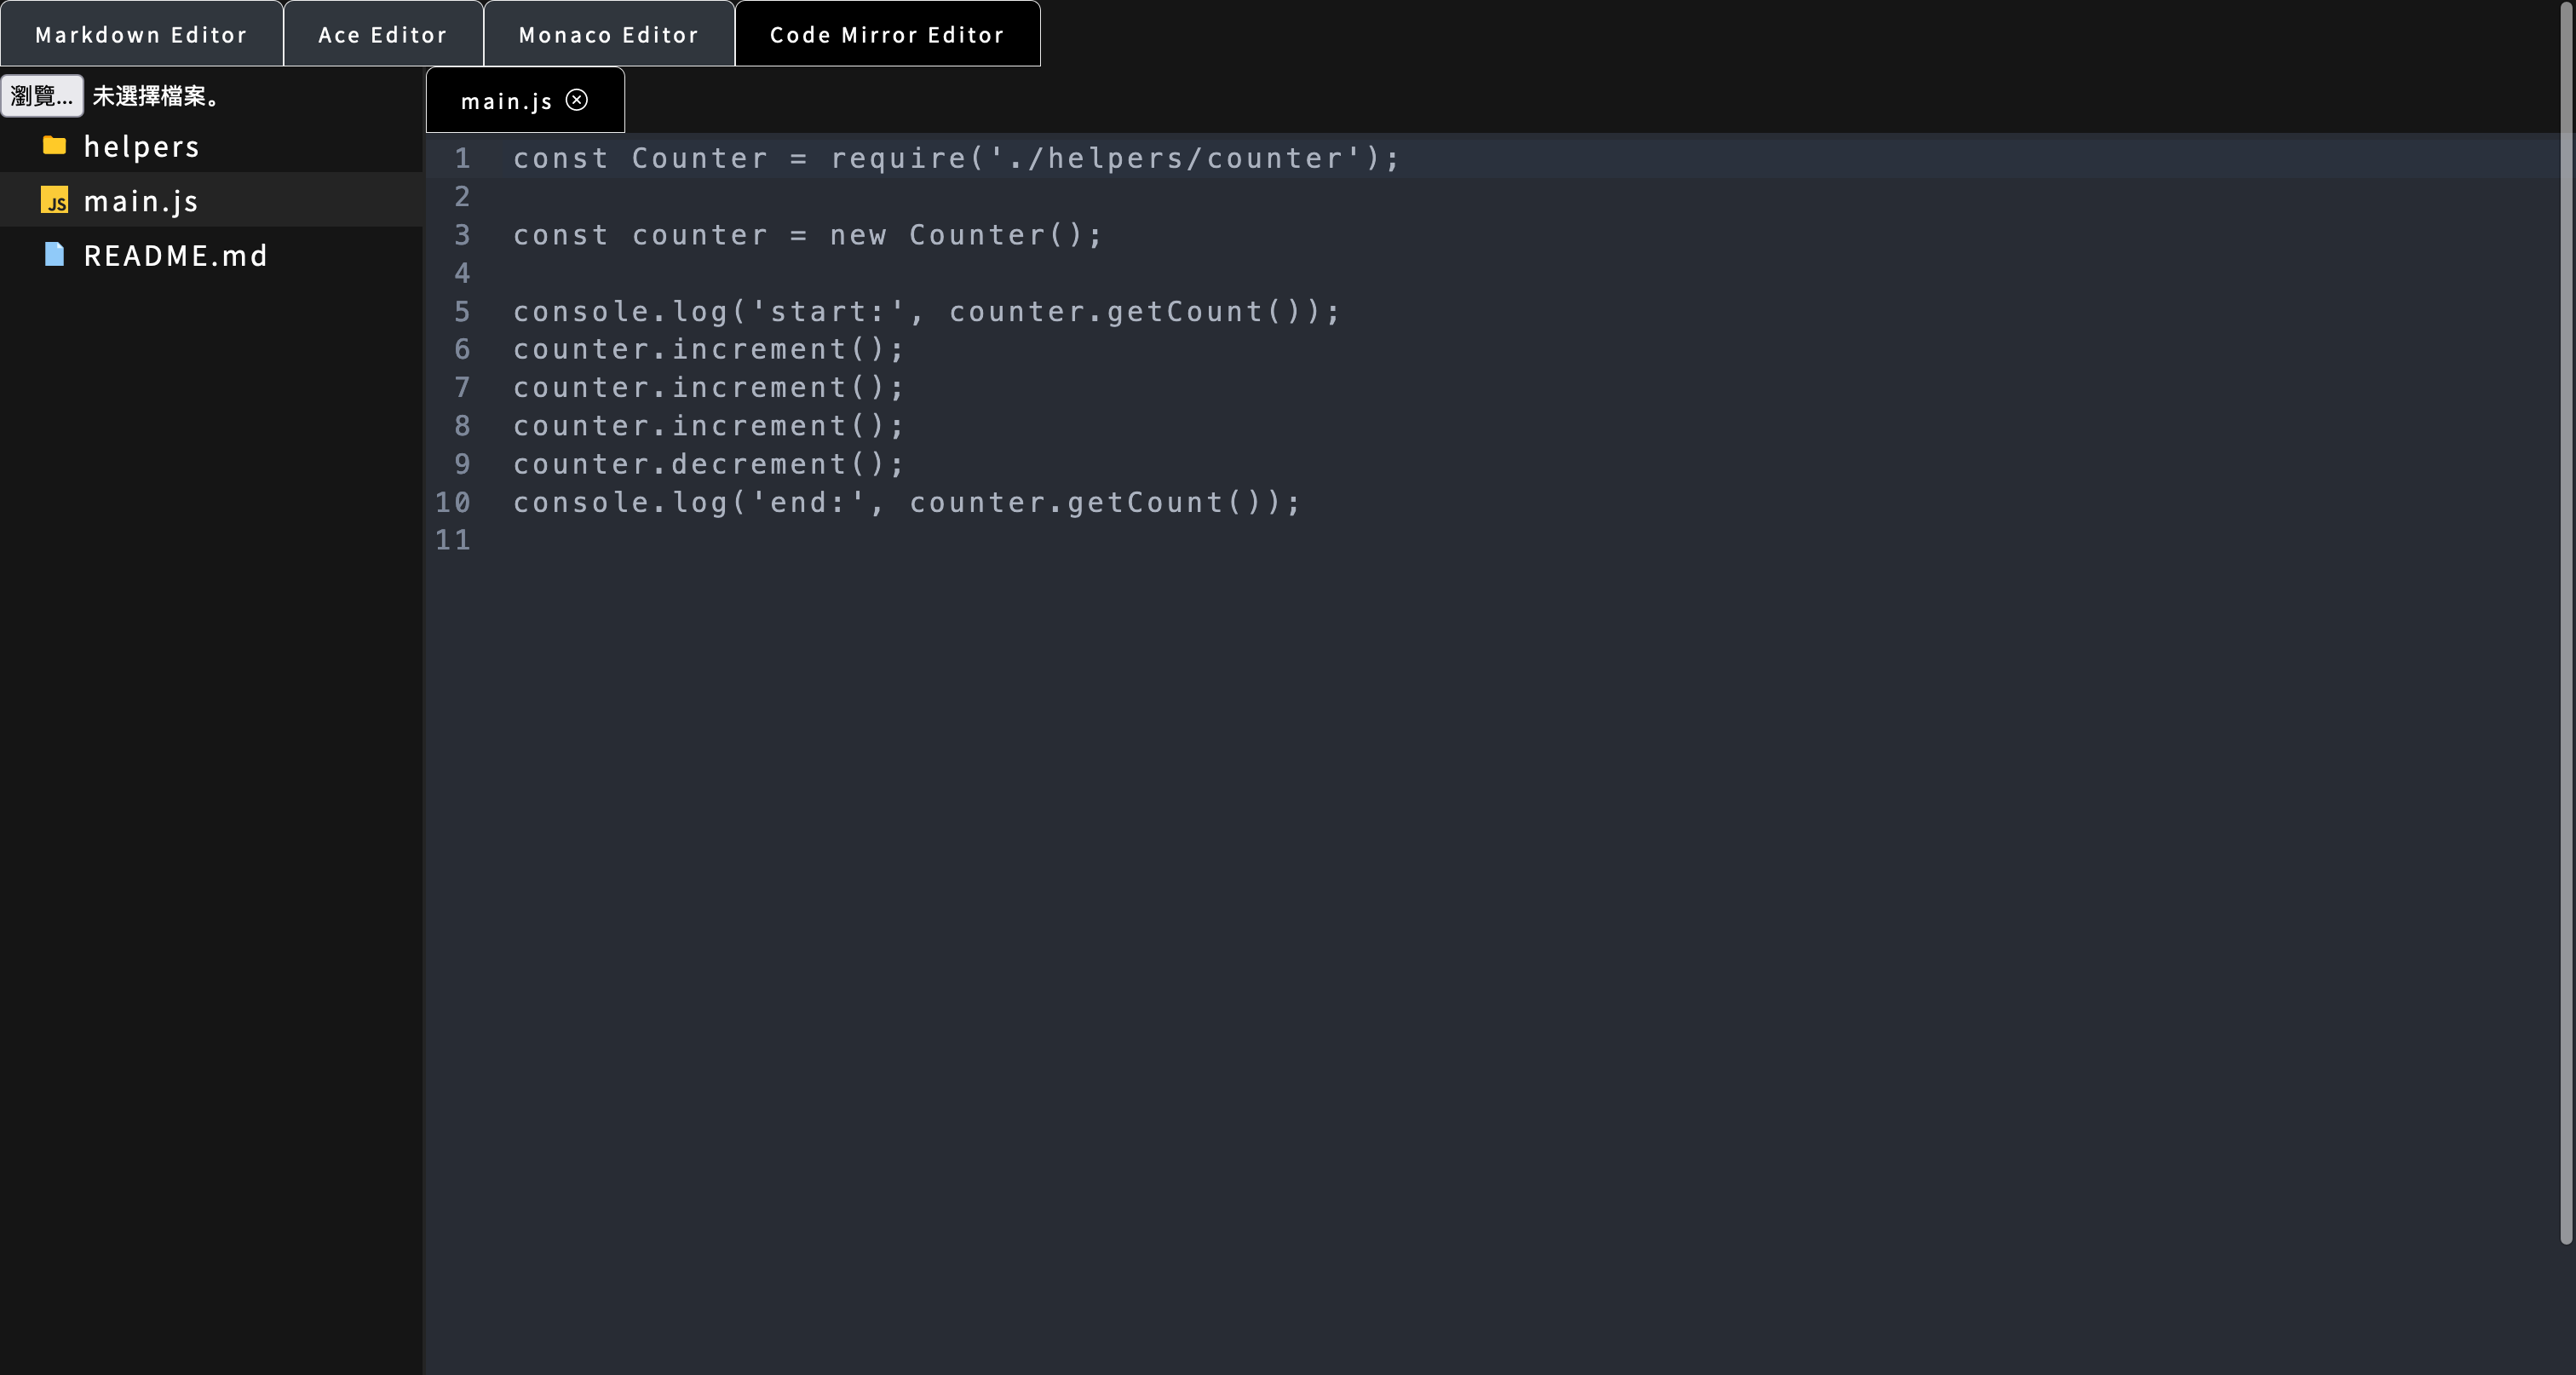The height and width of the screenshot is (1375, 2576).
Task: Open README.md from the file tree
Action: pos(175,256)
